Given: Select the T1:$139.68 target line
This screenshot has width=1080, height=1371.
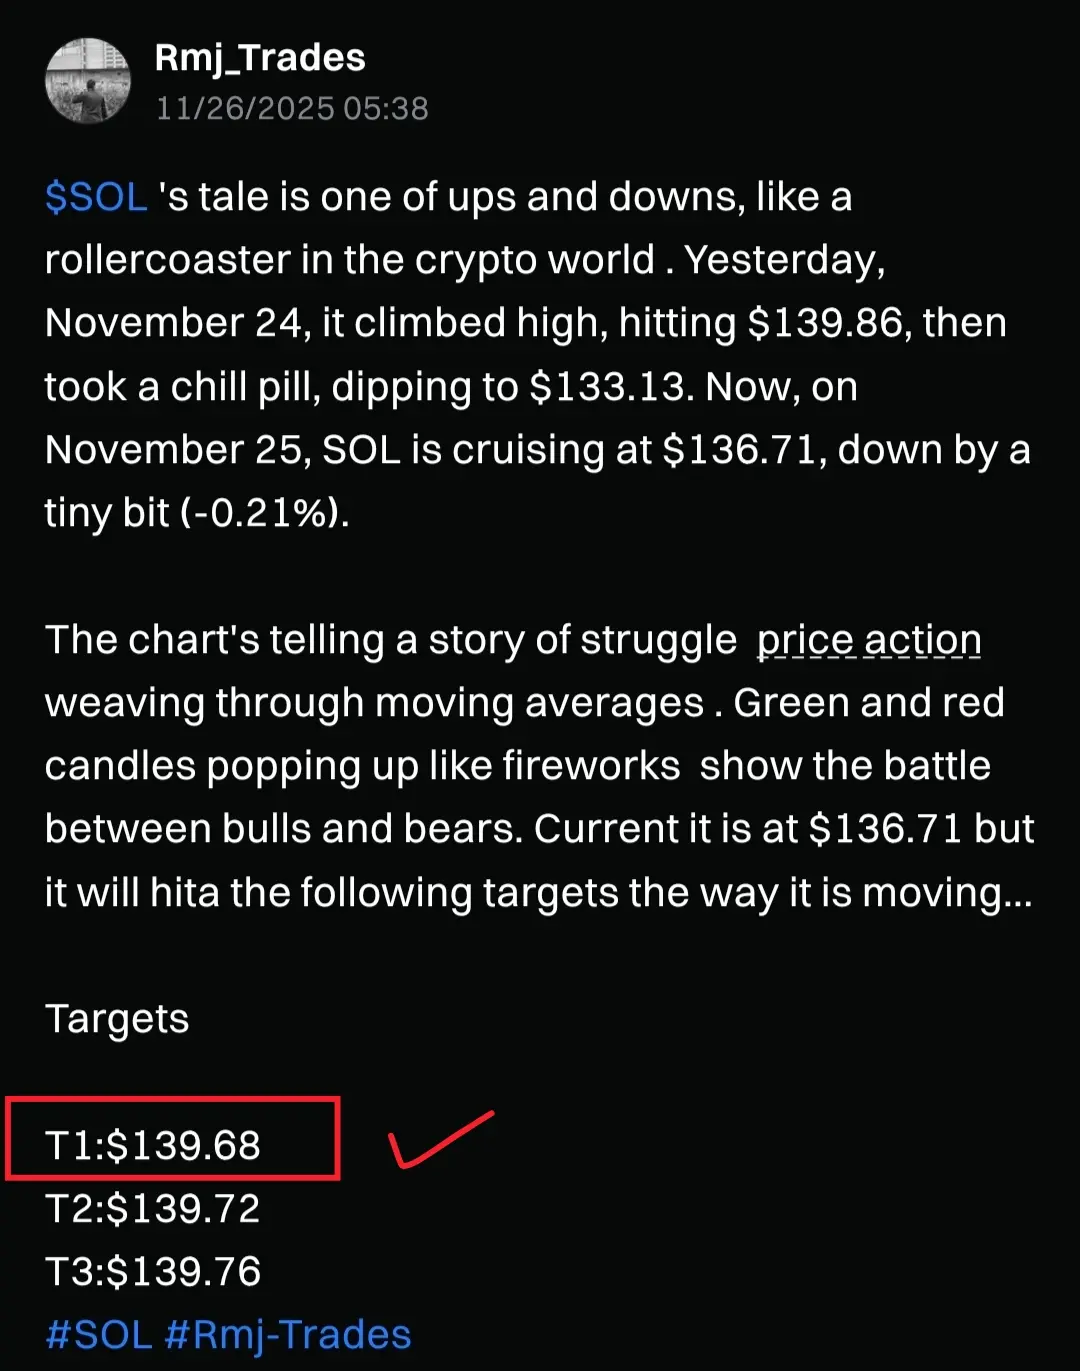Looking at the screenshot, I should 153,1145.
